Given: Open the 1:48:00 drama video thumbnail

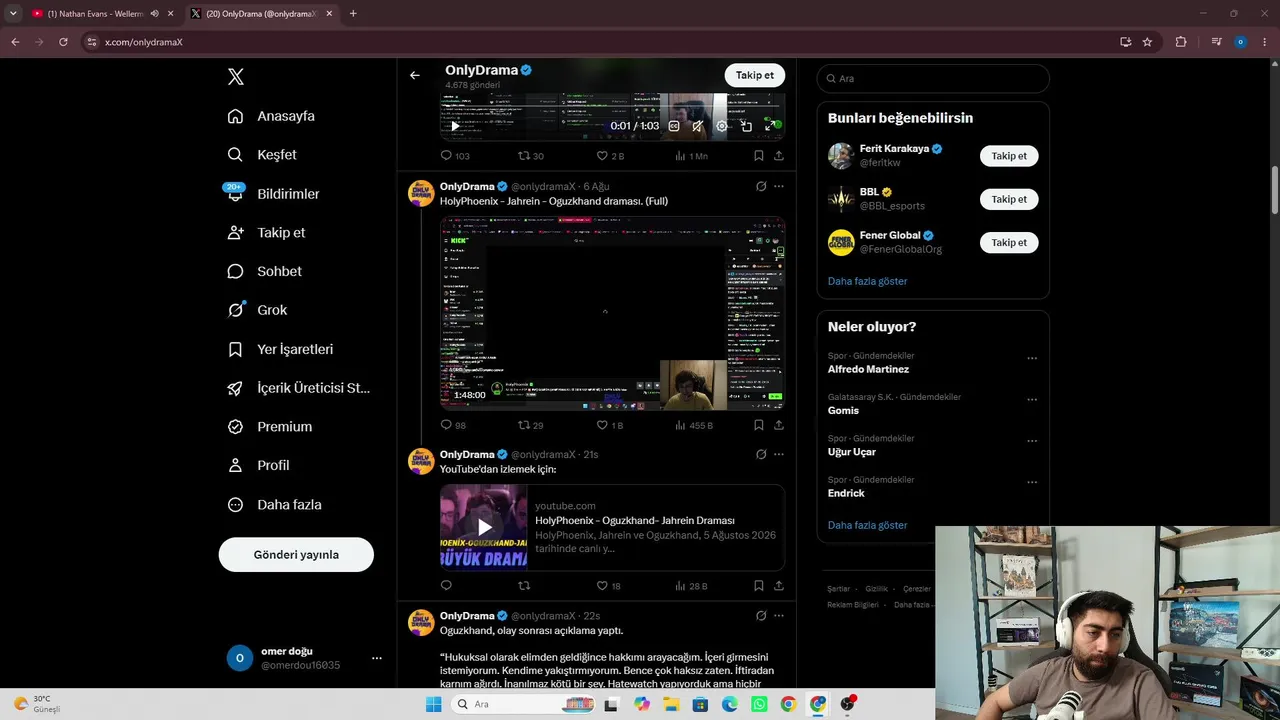Looking at the screenshot, I should tap(612, 314).
